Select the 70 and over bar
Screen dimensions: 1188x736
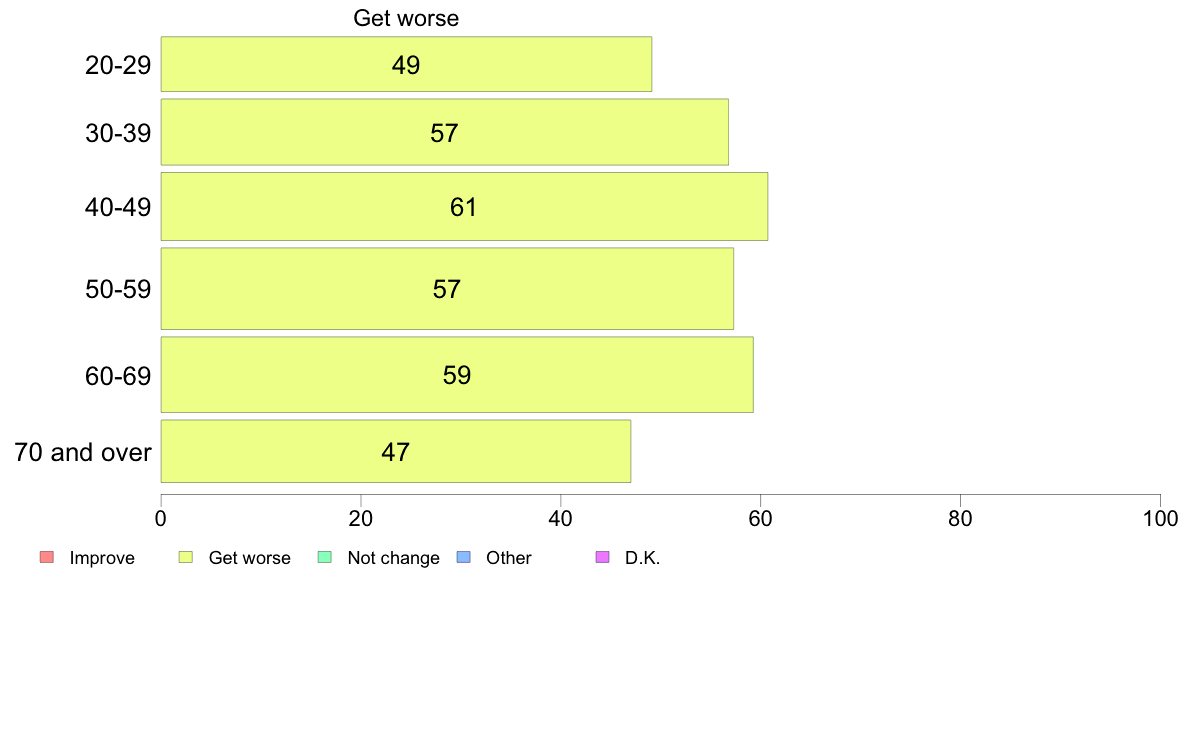click(x=395, y=451)
